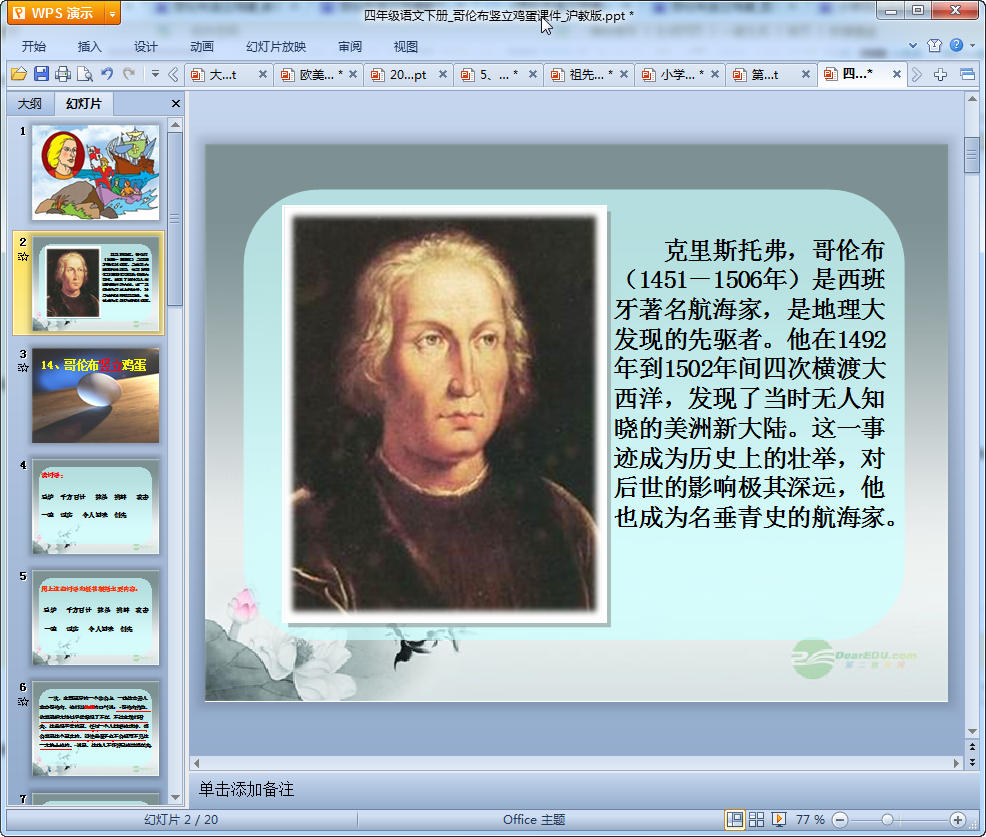Select slide 1 thumbnail with cartoon ships
This screenshot has width=986, height=837.
pos(96,172)
